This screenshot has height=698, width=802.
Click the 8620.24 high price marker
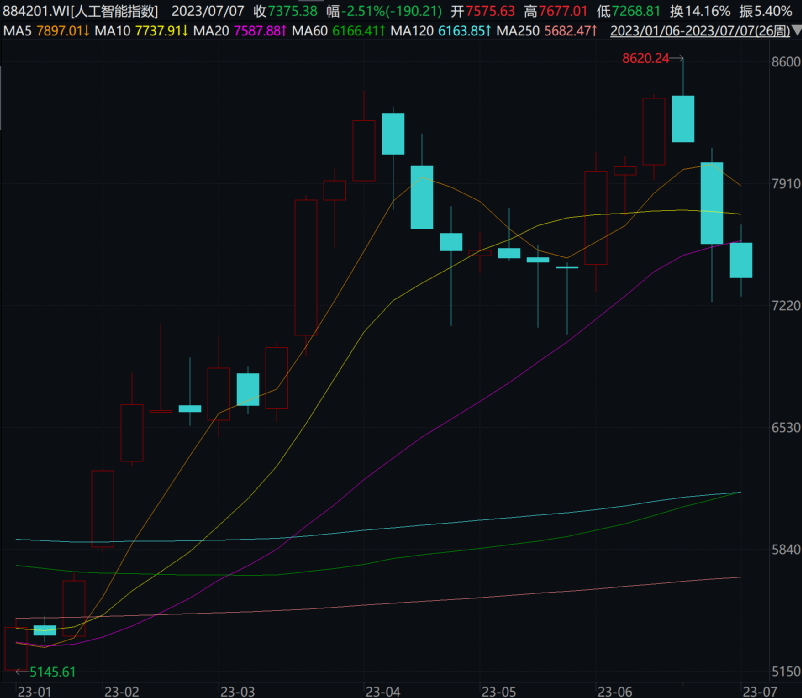[x=644, y=59]
